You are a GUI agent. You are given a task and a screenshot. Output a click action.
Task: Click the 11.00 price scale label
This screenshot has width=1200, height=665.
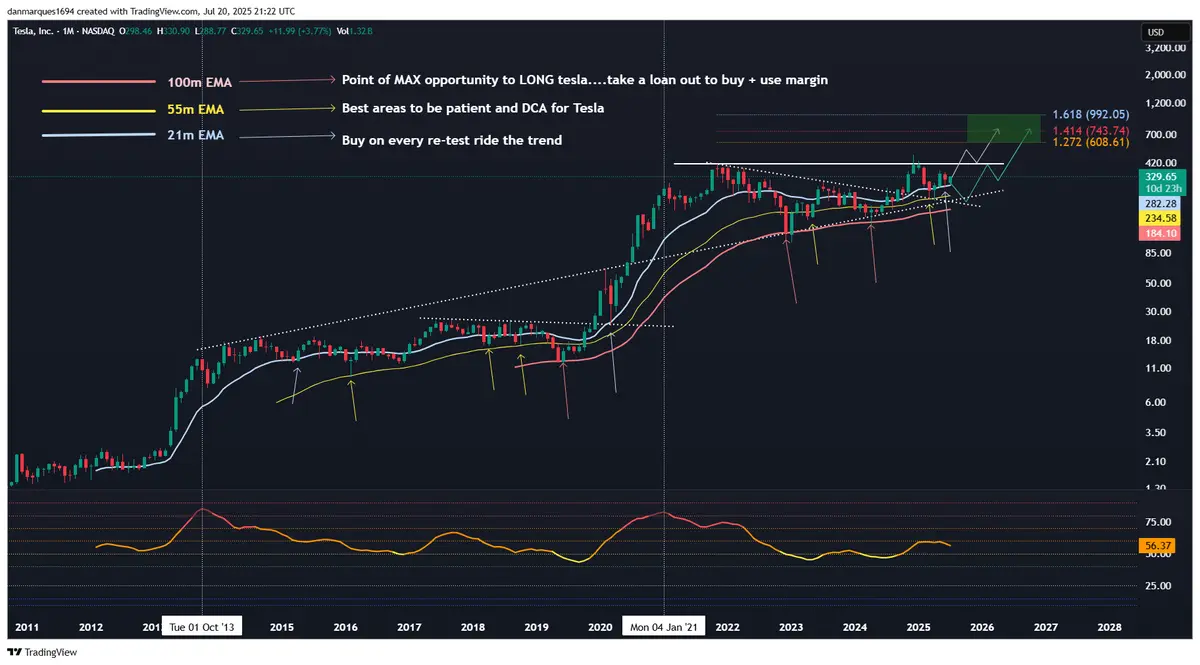coord(1158,368)
